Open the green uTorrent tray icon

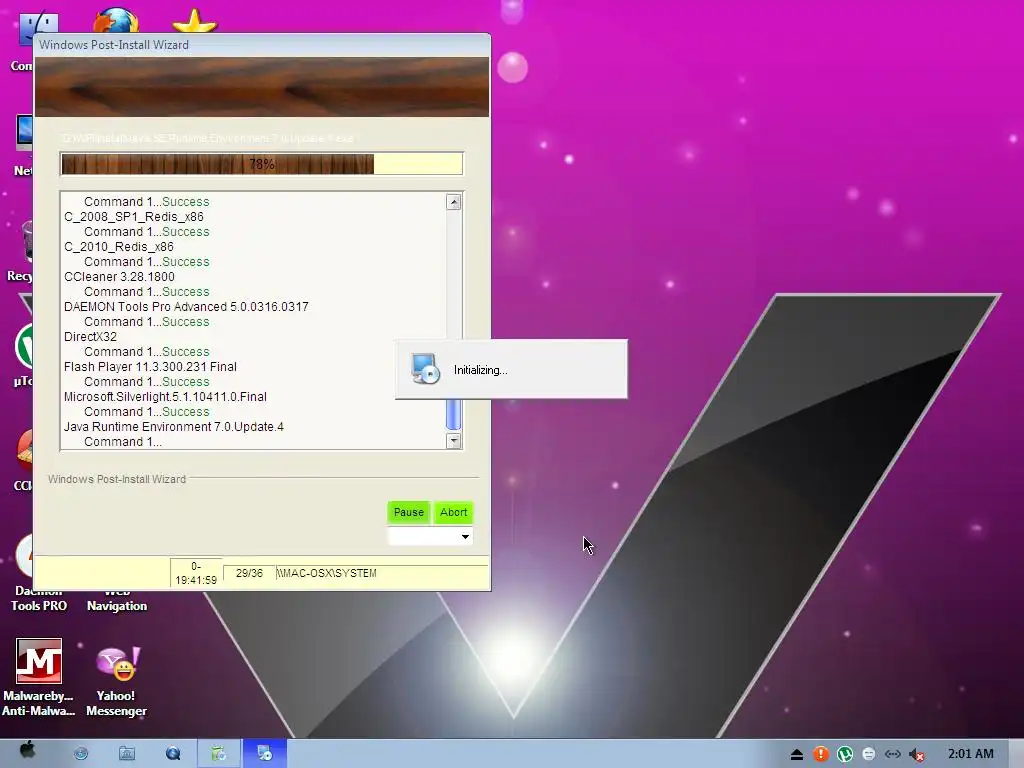coord(845,754)
